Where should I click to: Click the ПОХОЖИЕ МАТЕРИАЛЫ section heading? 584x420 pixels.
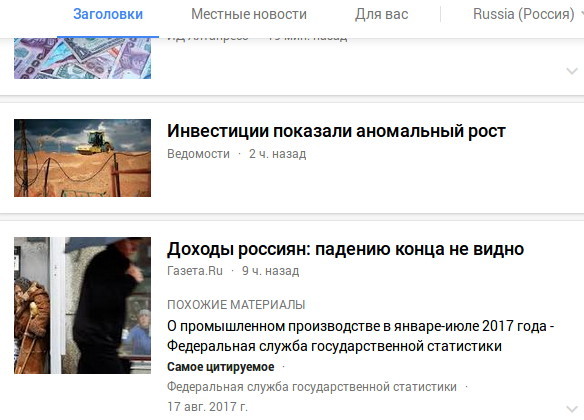coord(236,305)
